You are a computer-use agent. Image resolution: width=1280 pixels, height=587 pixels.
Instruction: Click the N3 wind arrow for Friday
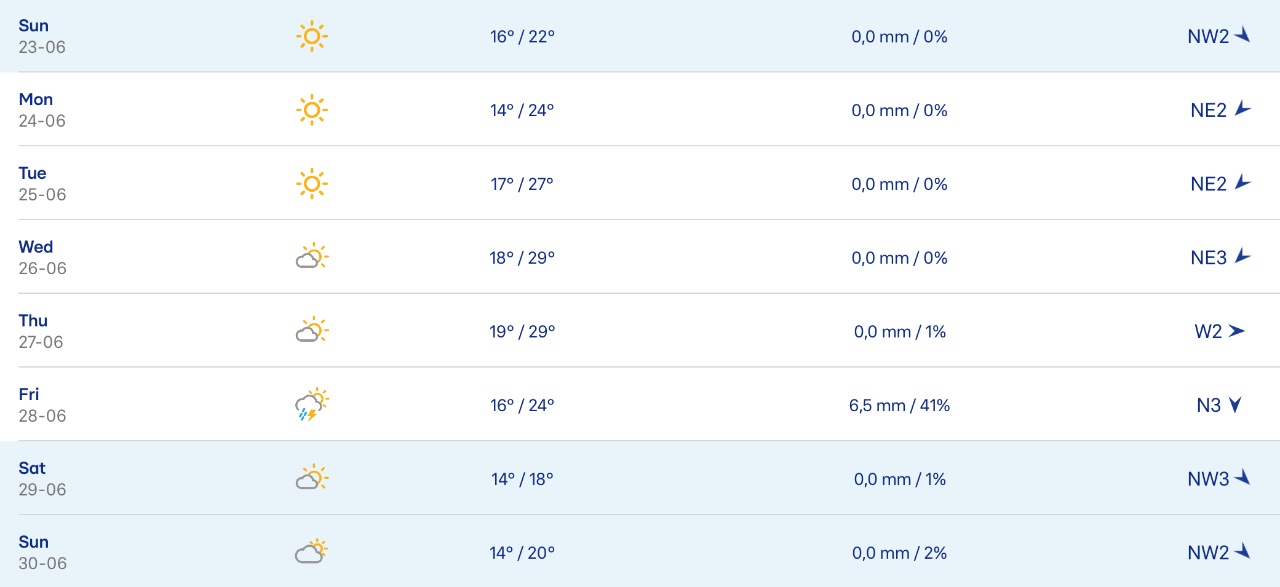(x=1235, y=405)
